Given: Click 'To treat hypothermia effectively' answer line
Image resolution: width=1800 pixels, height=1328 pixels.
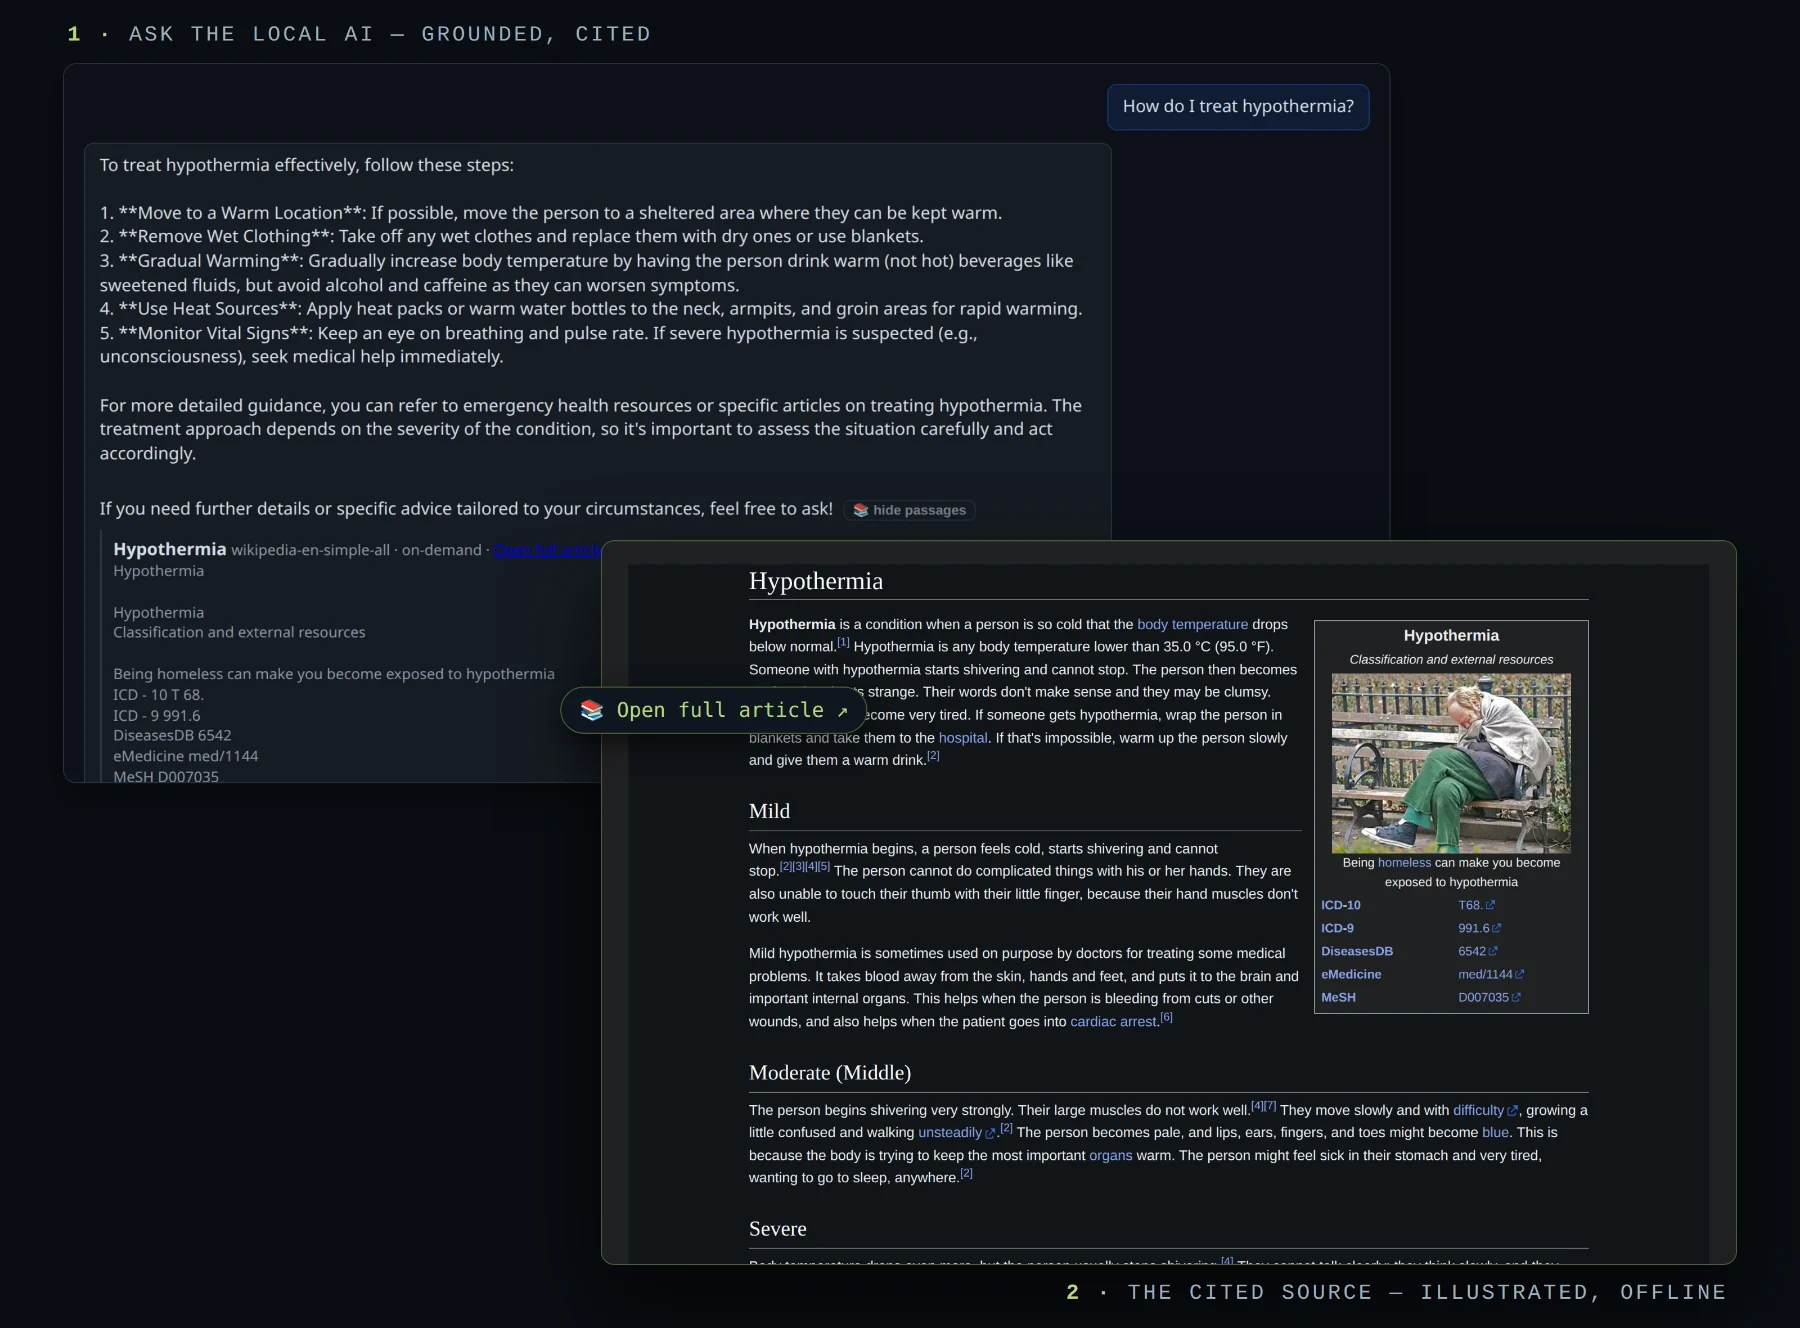Looking at the screenshot, I should [x=306, y=165].
